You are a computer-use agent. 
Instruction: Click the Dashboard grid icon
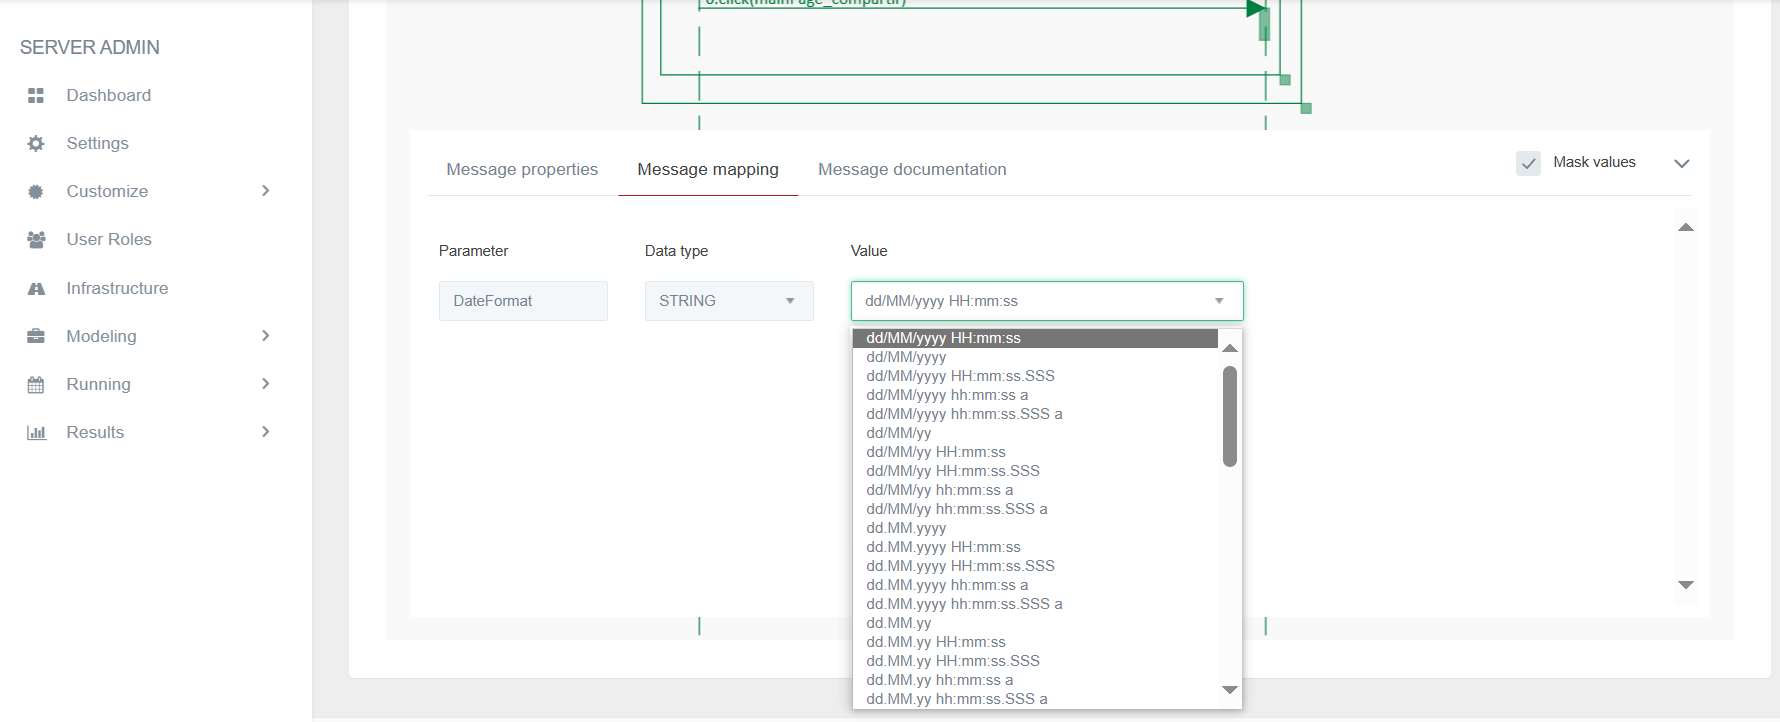coord(36,96)
